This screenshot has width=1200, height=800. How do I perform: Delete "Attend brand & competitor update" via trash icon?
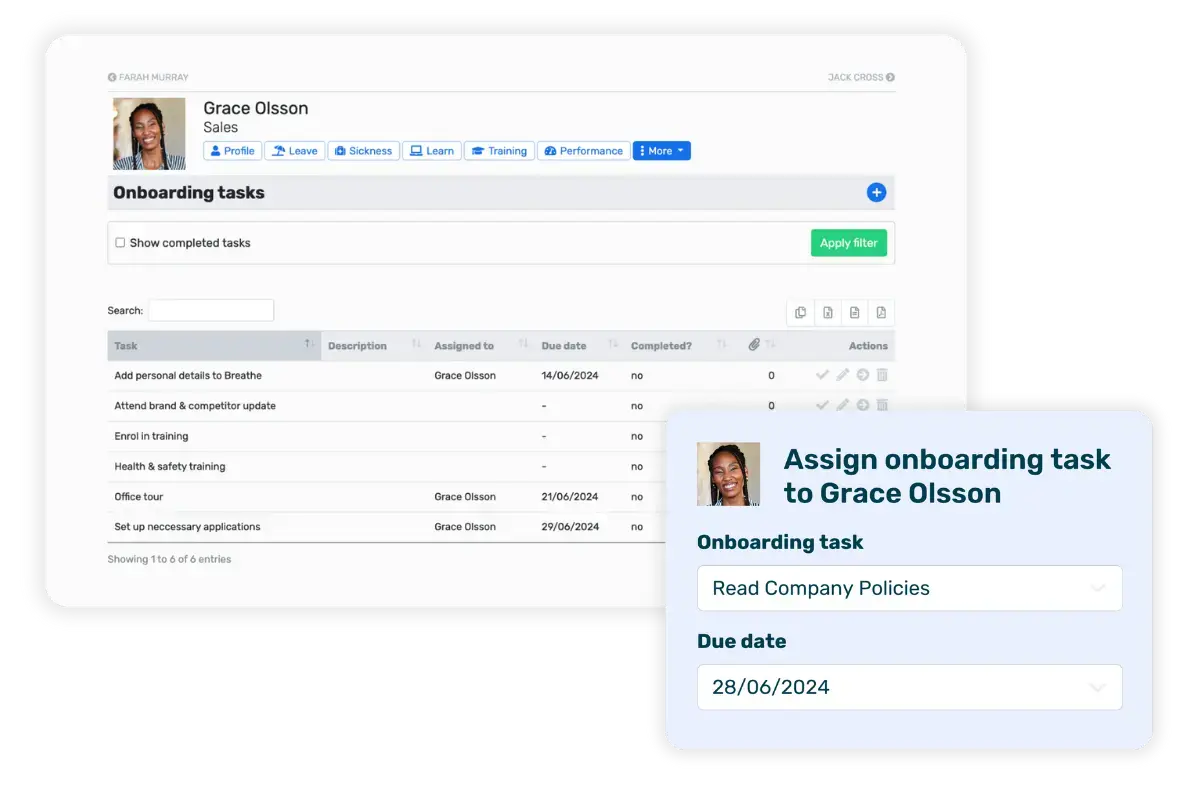tap(883, 405)
